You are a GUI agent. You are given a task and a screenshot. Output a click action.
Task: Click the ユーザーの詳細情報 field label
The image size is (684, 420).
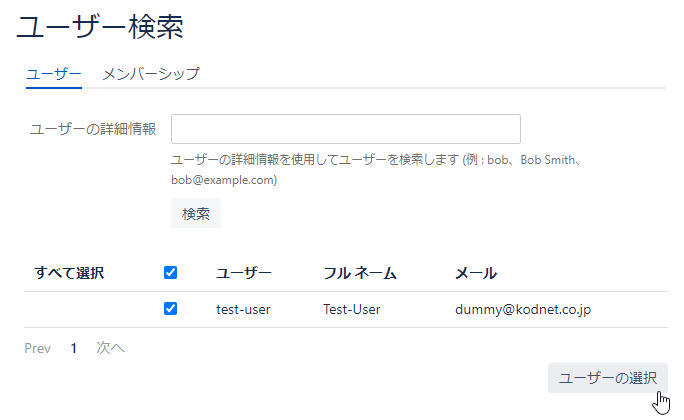pyautogui.click(x=93, y=130)
